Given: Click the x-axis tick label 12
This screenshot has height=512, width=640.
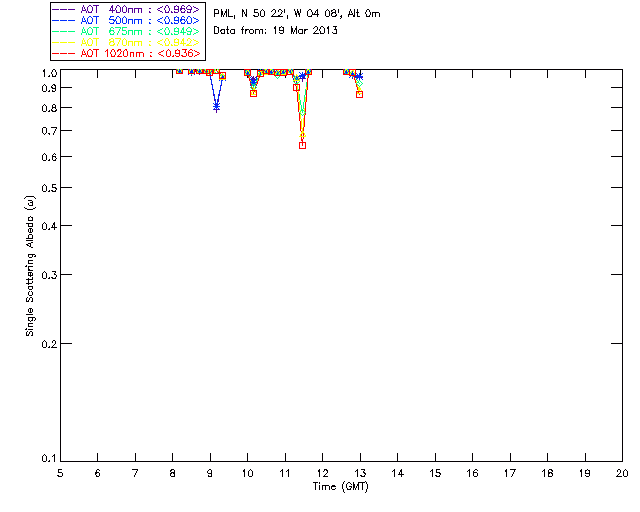Looking at the screenshot, I should pyautogui.click(x=322, y=473).
